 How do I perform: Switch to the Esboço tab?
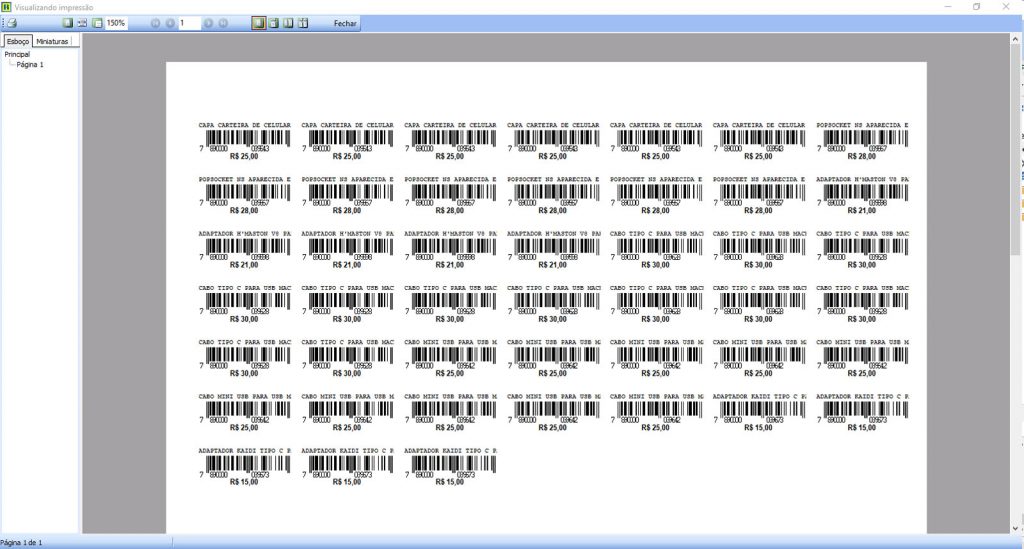[x=17, y=41]
